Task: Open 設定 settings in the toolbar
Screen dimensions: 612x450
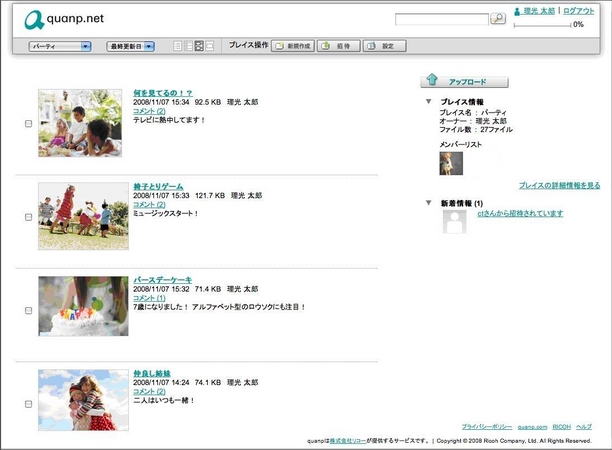Action: point(384,46)
